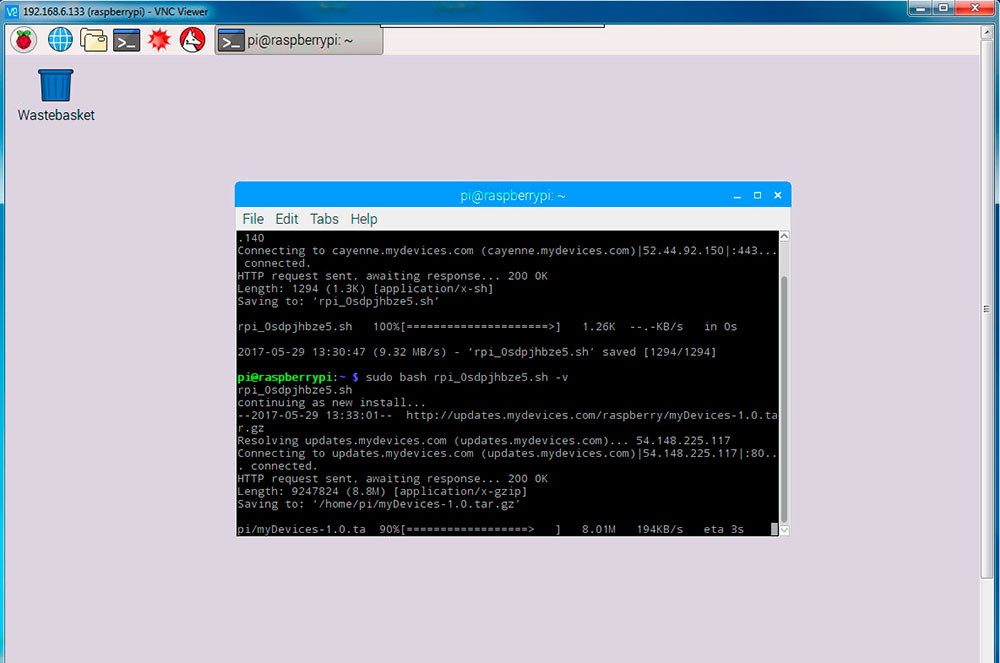Click the terminal title bar text

pos(513,196)
